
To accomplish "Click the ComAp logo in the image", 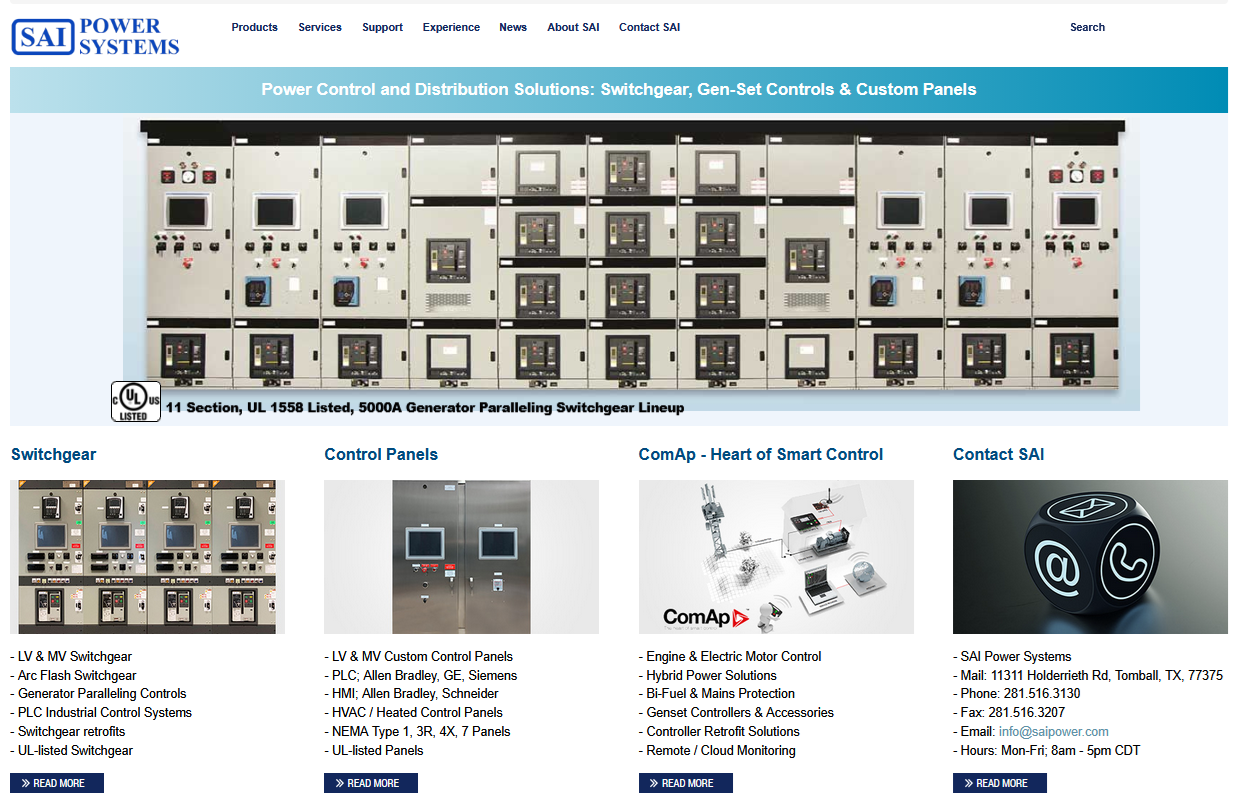I will click(705, 617).
